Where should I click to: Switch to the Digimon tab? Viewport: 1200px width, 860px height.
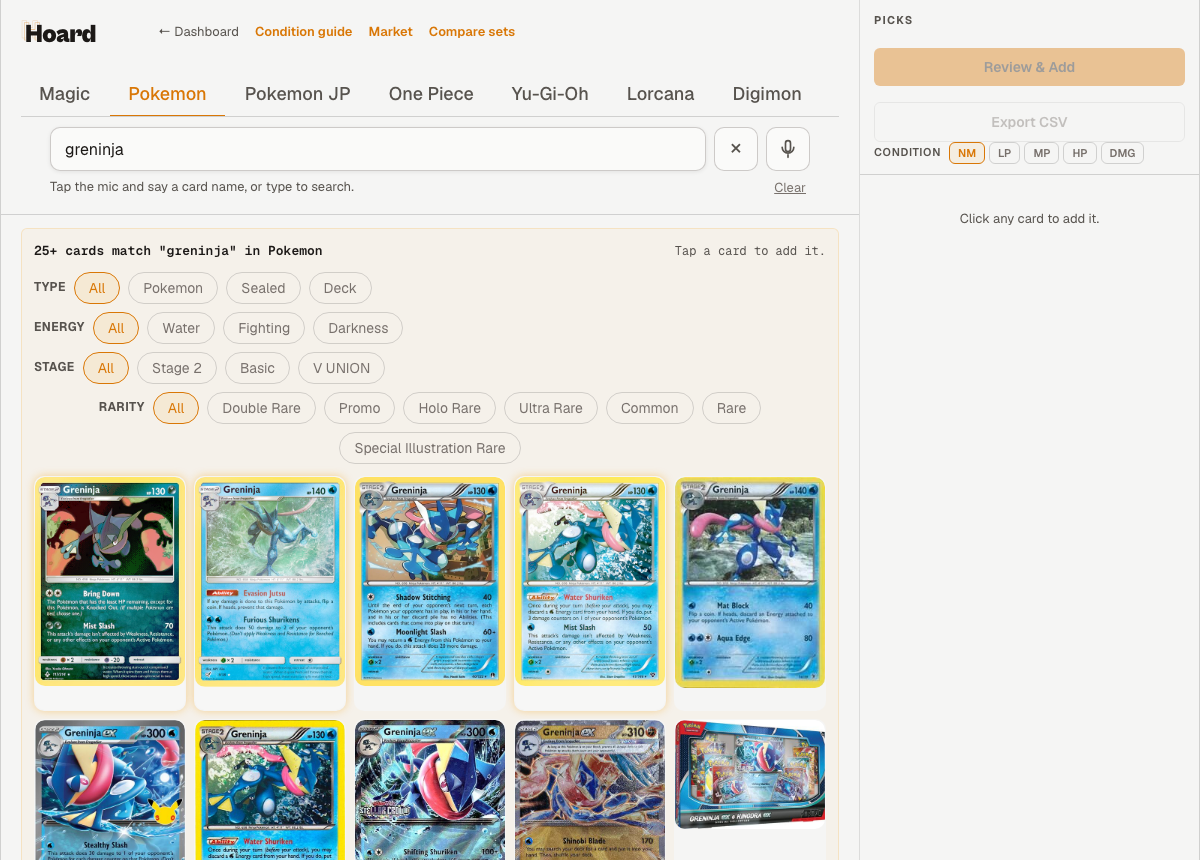click(x=767, y=94)
